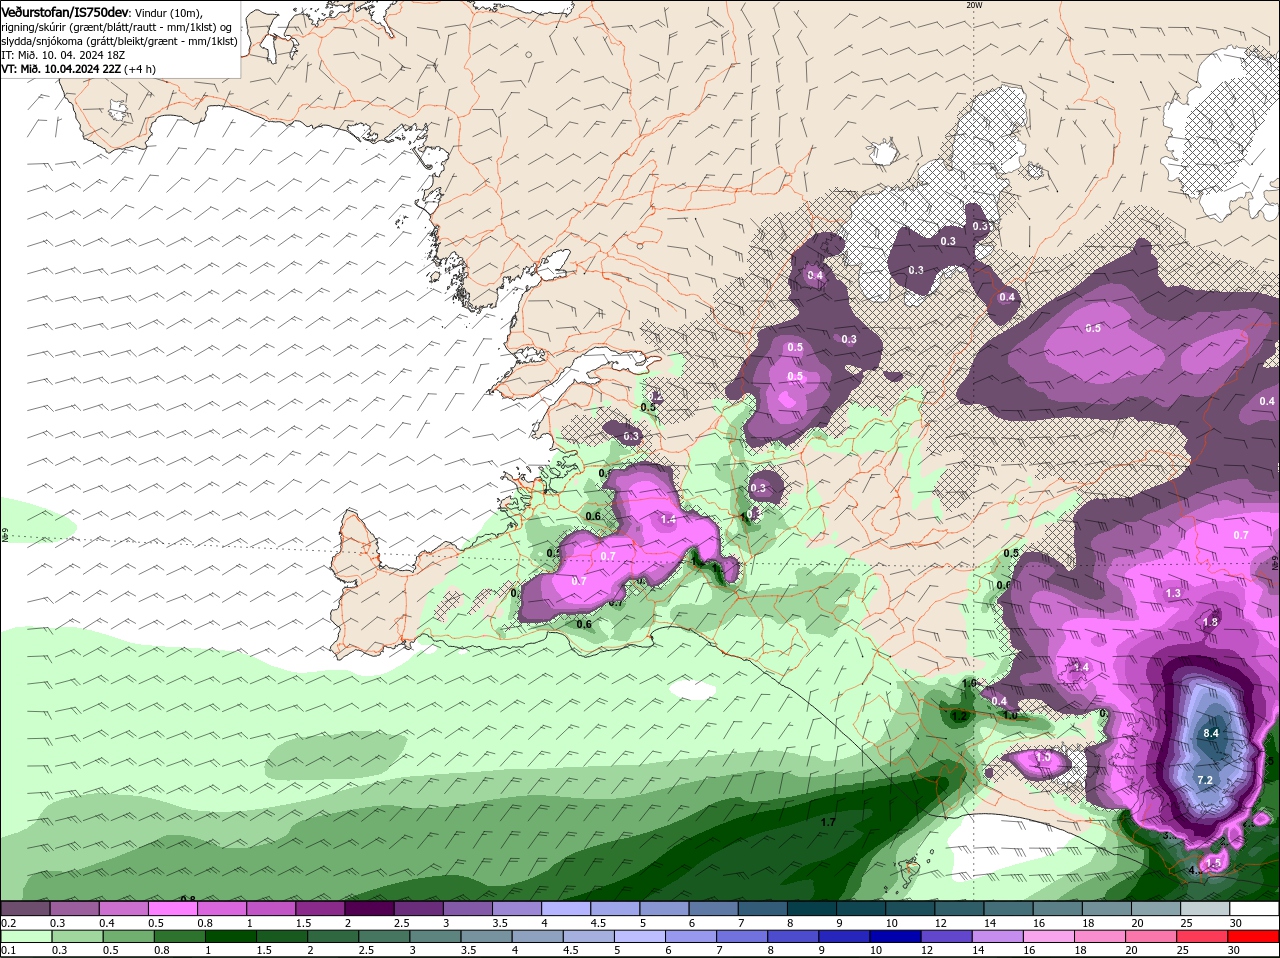Viewport: 1280px width, 958px height.
Task: Click the 0.1 label in the bottom legend row
Action: point(8,950)
